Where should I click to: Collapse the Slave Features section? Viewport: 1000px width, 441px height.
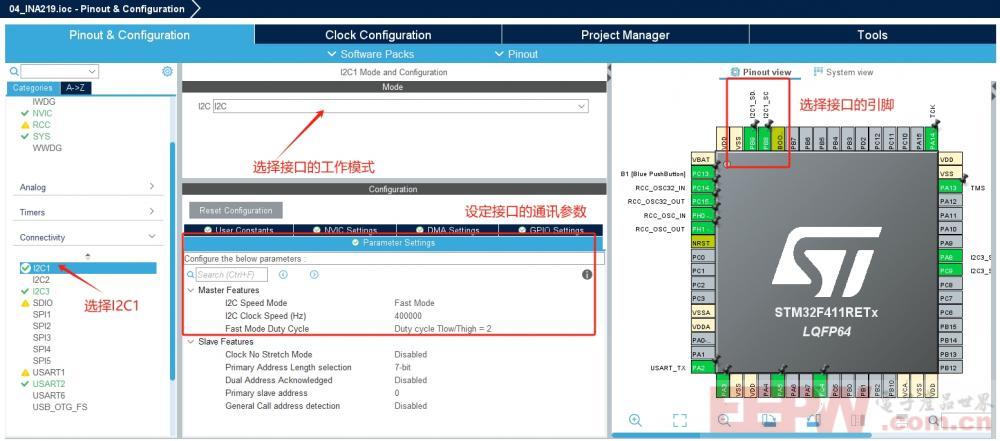click(x=191, y=341)
